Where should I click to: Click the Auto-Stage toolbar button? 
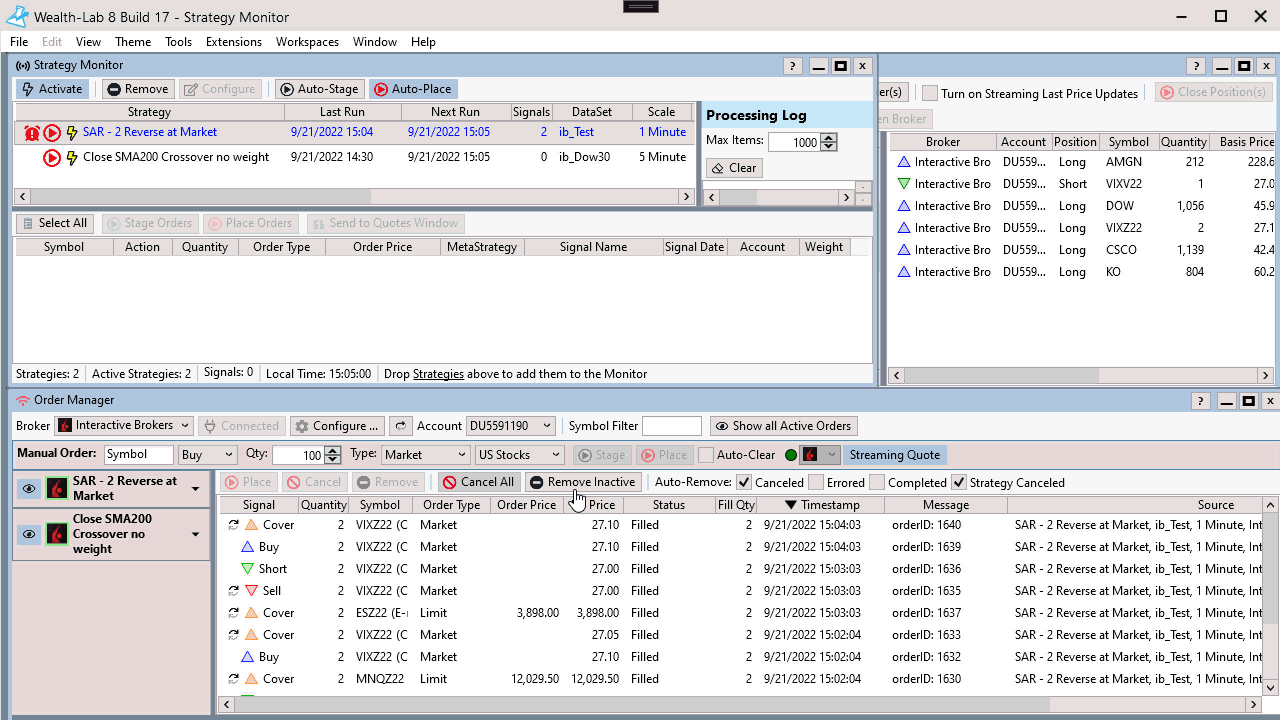[317, 89]
